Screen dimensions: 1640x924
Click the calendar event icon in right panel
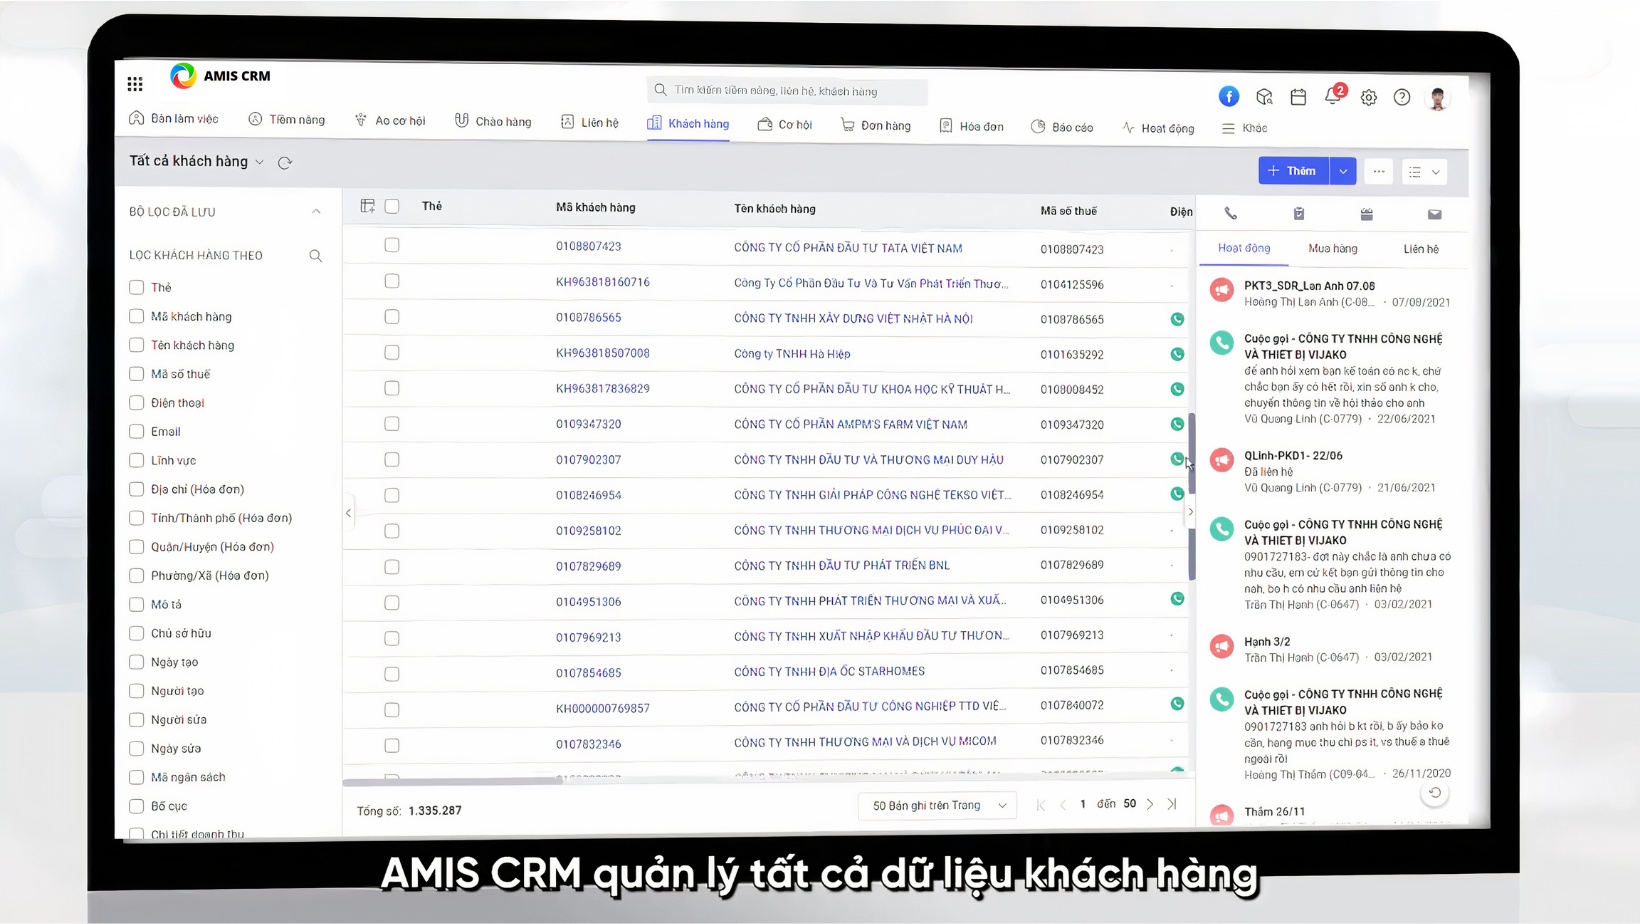click(1366, 214)
